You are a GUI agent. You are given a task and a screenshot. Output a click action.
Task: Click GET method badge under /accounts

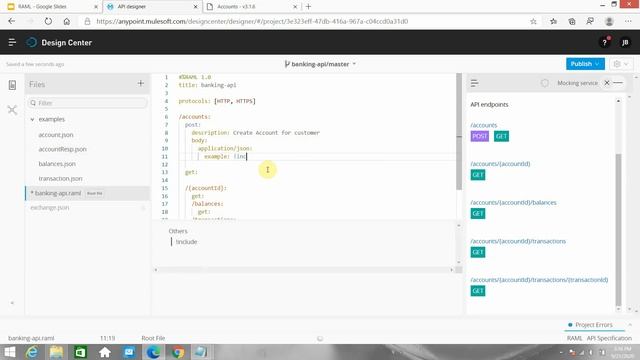tap(501, 136)
